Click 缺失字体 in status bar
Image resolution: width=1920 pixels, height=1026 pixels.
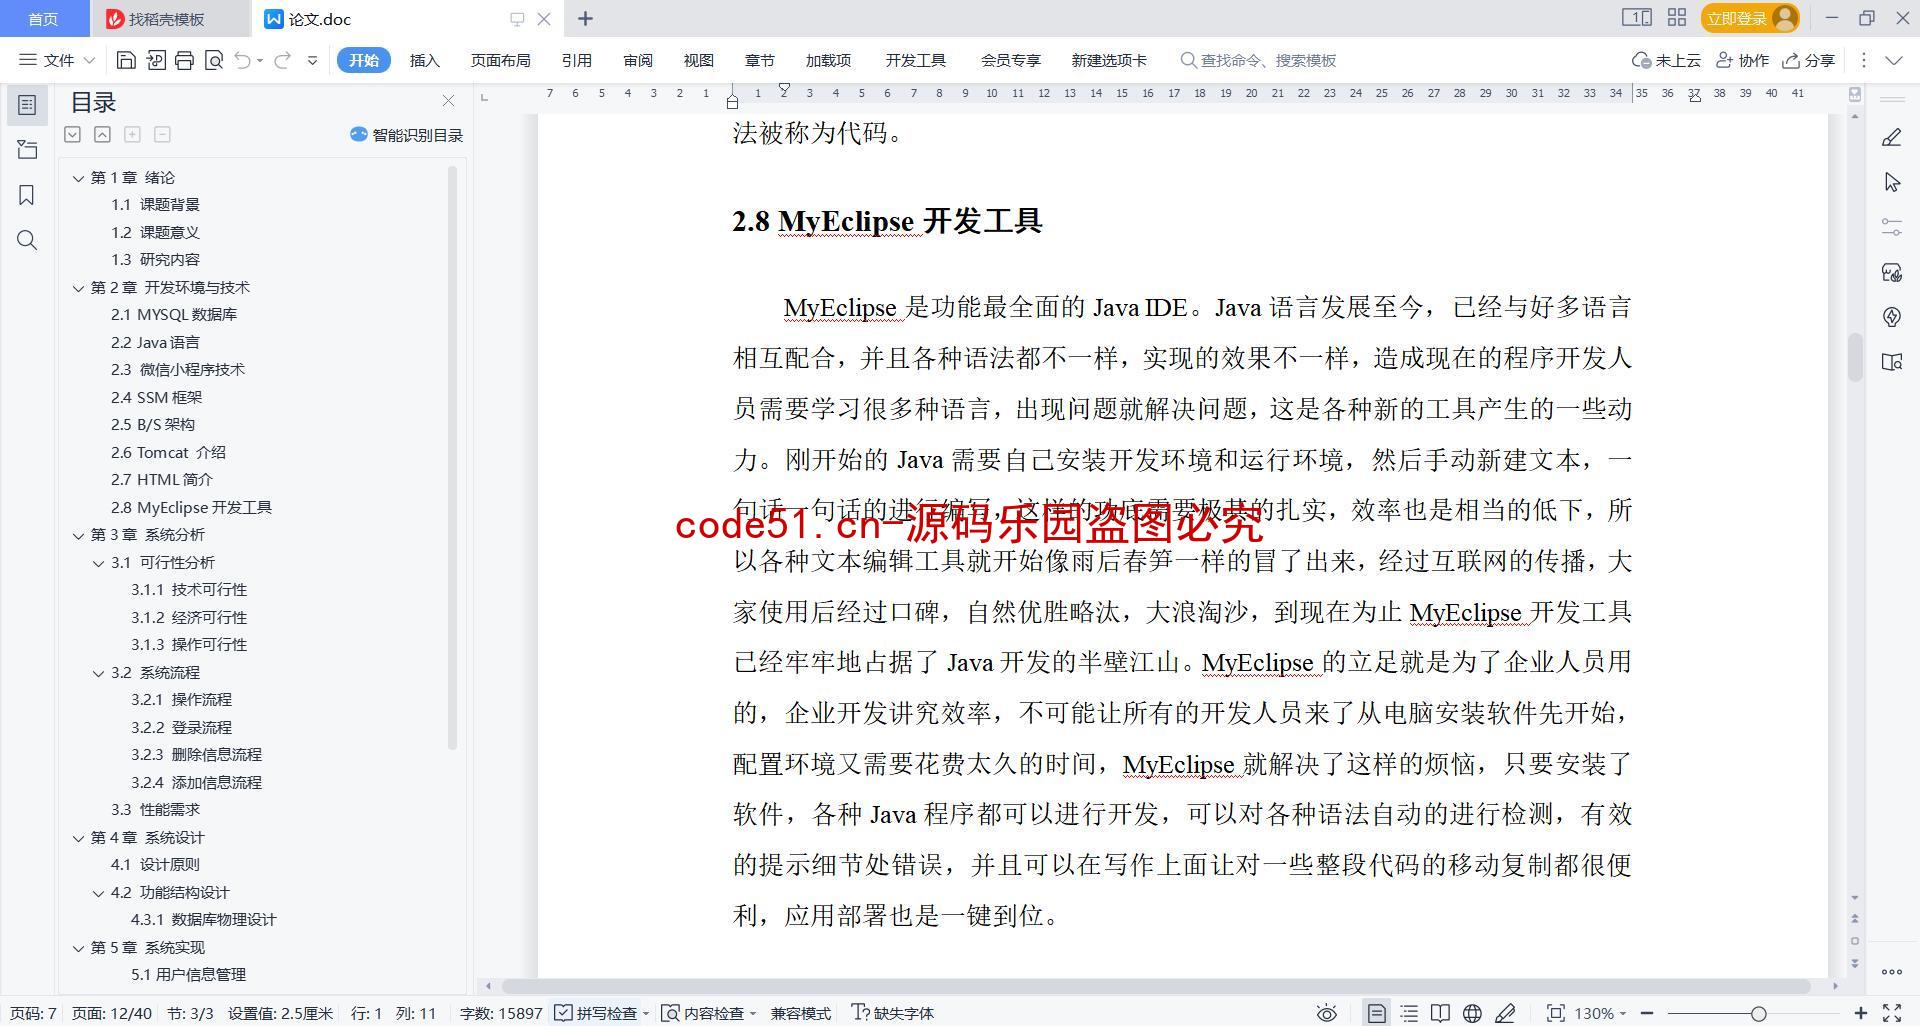(x=892, y=1013)
